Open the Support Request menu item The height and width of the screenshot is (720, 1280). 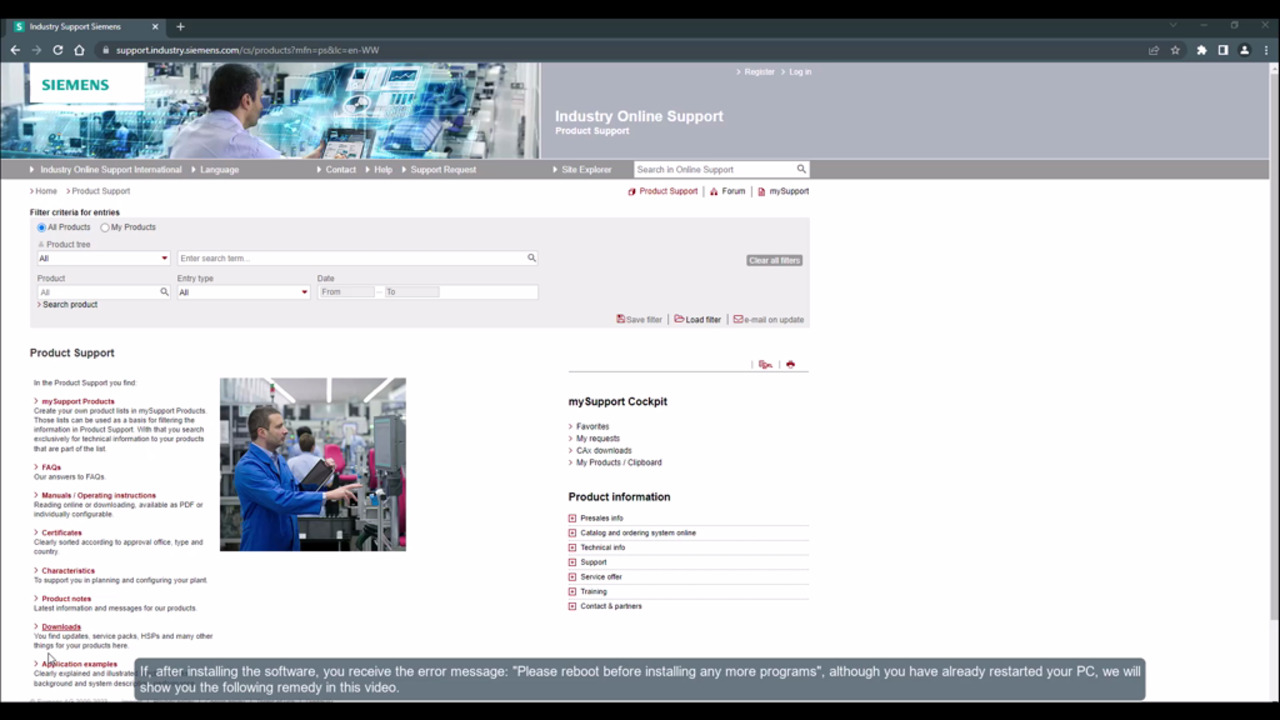point(442,170)
